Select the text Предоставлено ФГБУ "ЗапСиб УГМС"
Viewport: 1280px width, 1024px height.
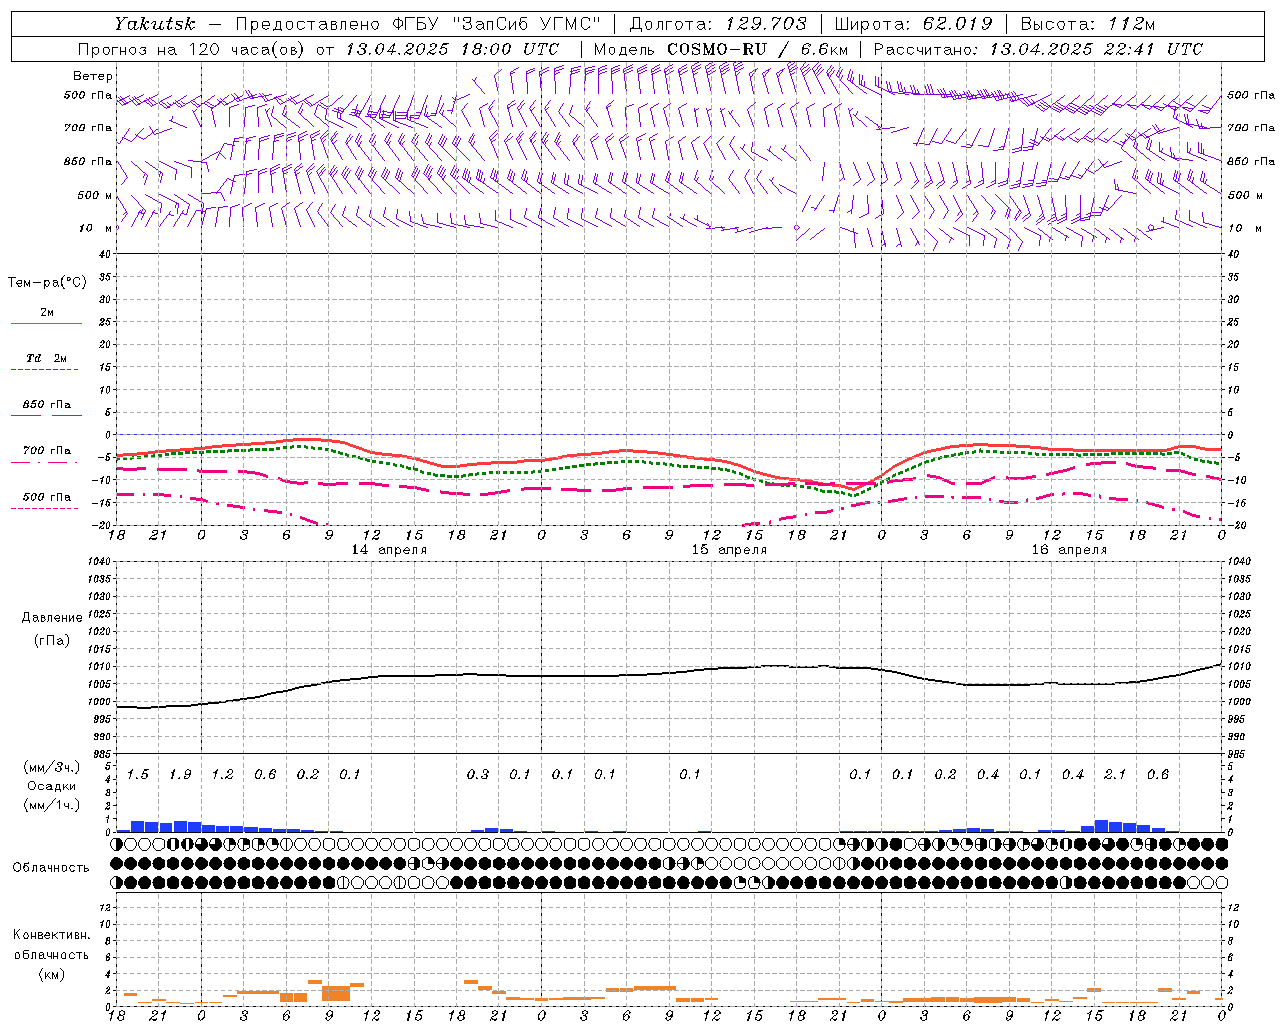pyautogui.click(x=418, y=23)
